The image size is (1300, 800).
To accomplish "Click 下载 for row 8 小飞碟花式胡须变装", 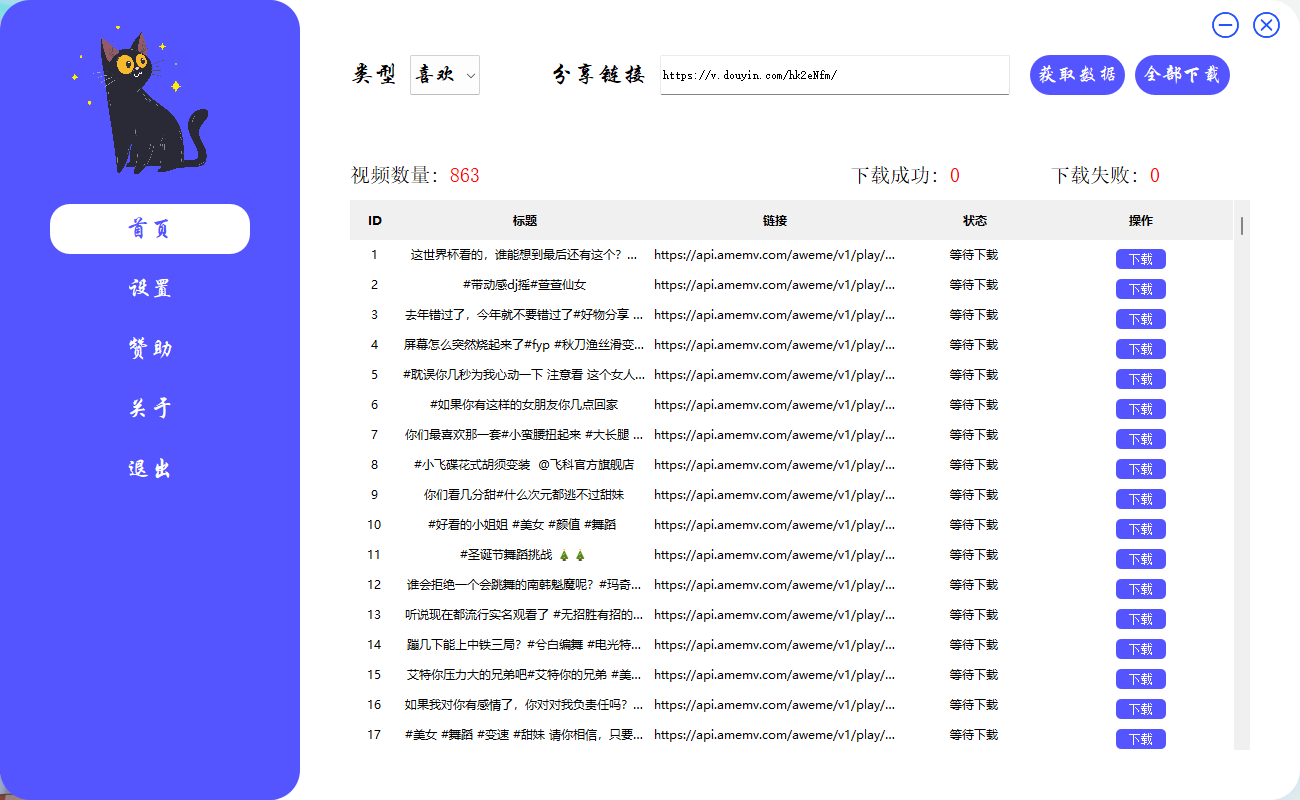I will point(1141,469).
